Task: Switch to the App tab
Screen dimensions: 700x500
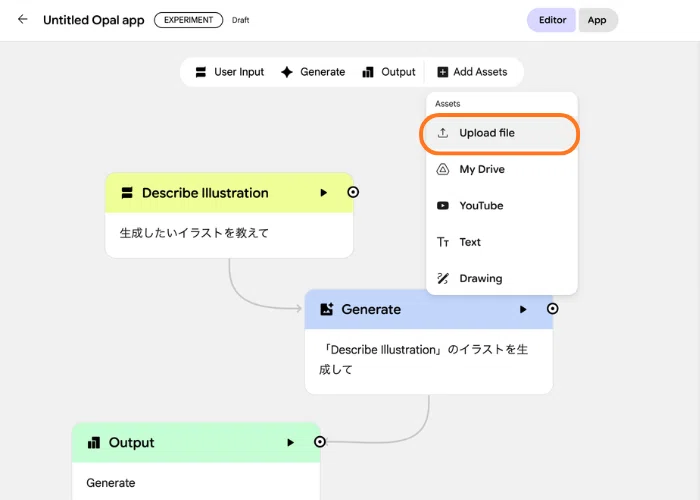Action: 597,20
